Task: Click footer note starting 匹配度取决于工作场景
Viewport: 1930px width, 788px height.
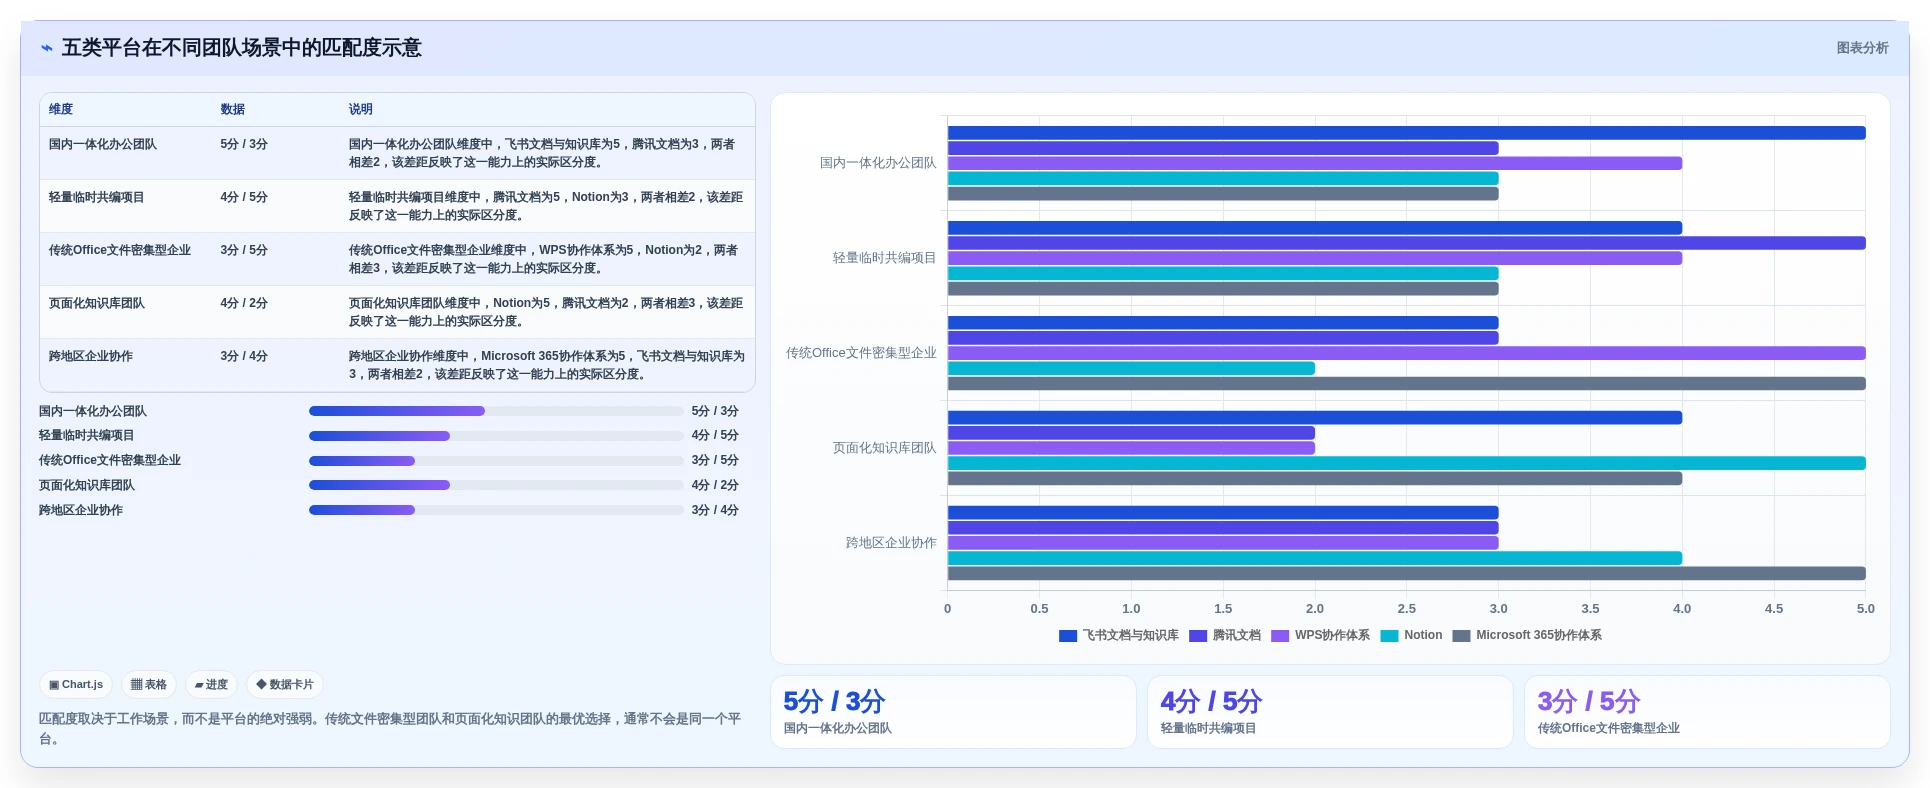Action: 390,729
